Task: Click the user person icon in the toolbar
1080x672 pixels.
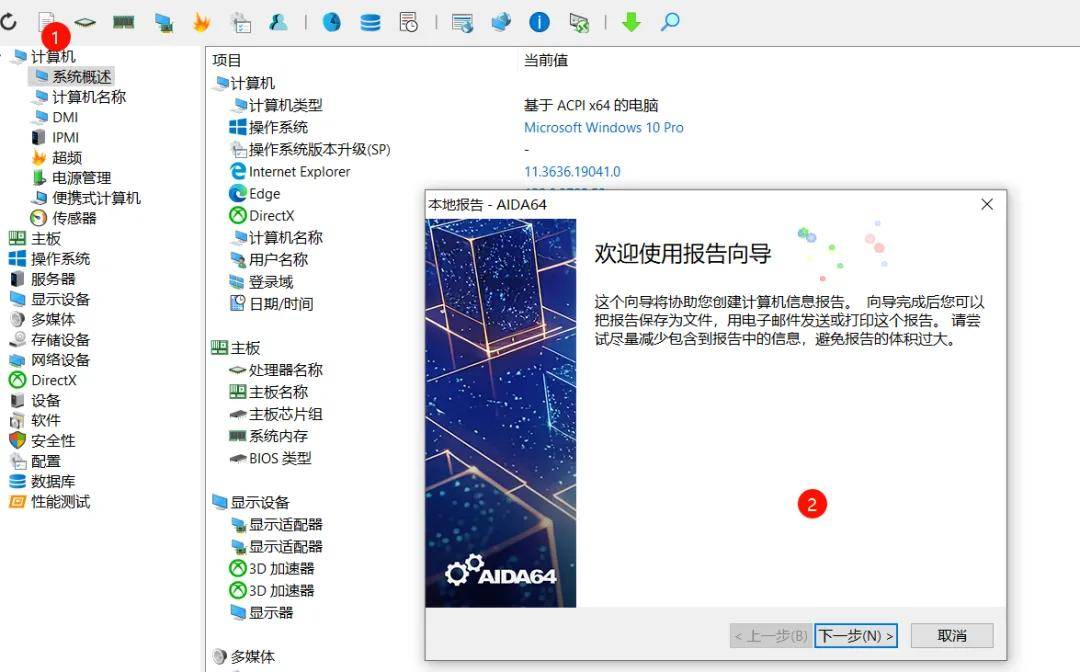Action: pyautogui.click(x=278, y=23)
